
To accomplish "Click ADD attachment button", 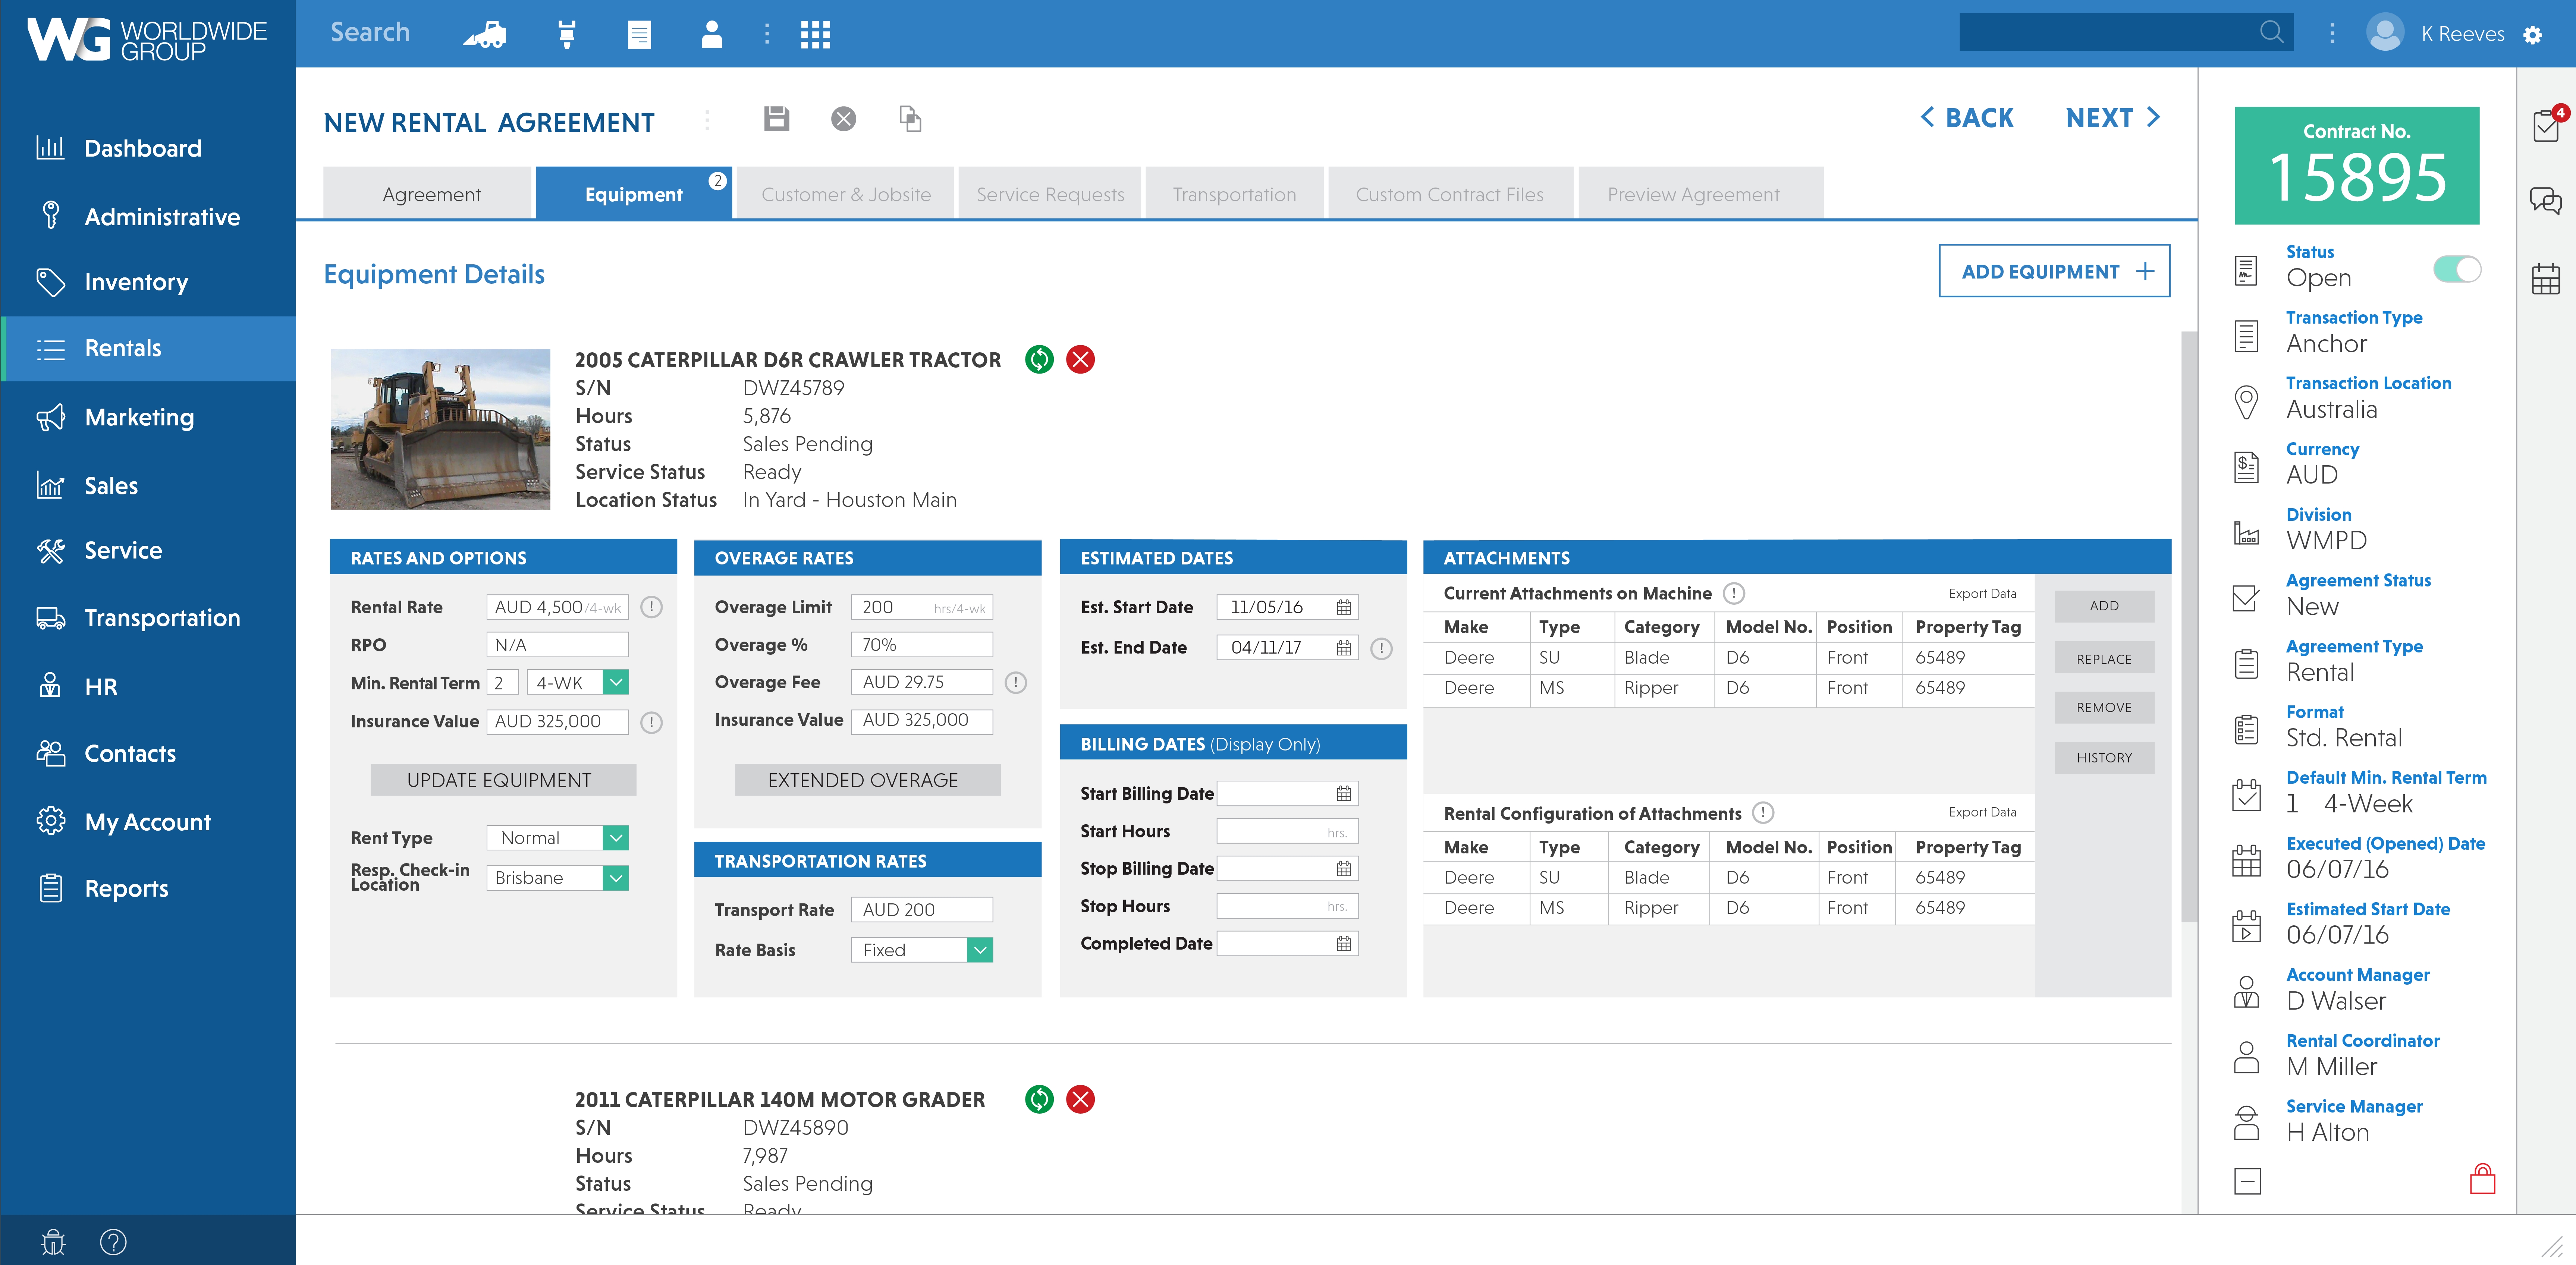I will (2104, 606).
